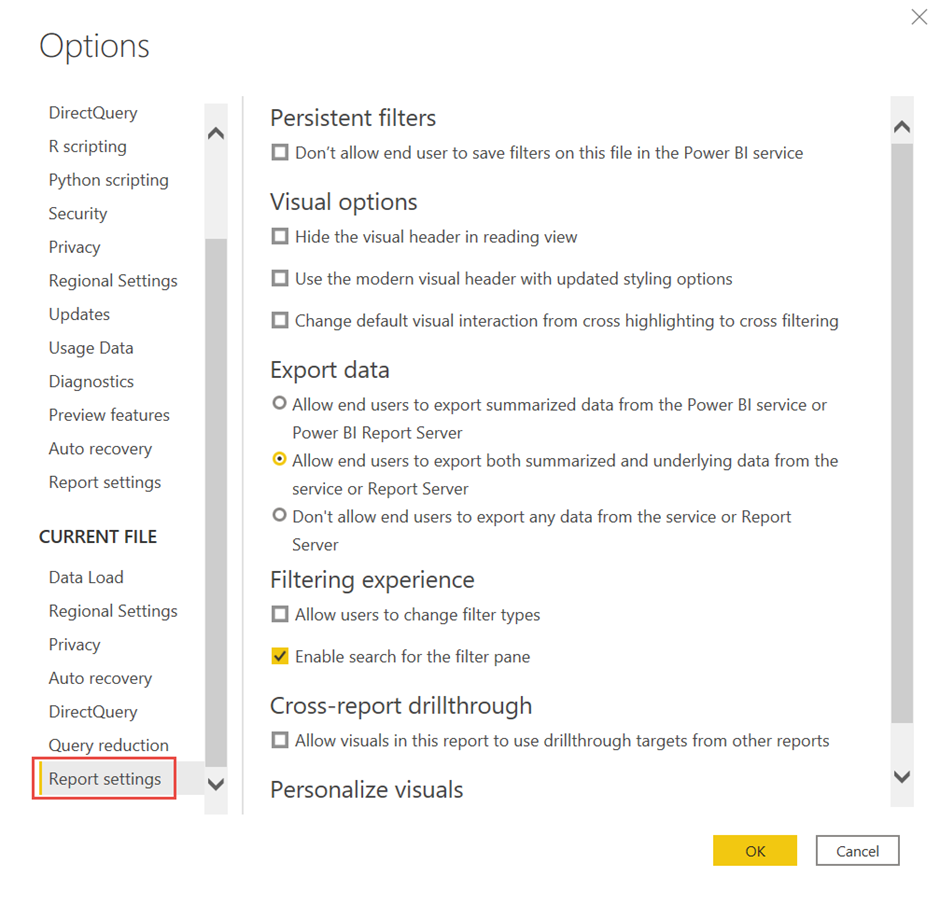Check Change default visual interaction to cross filtering
The height and width of the screenshot is (905, 940).
click(x=280, y=321)
